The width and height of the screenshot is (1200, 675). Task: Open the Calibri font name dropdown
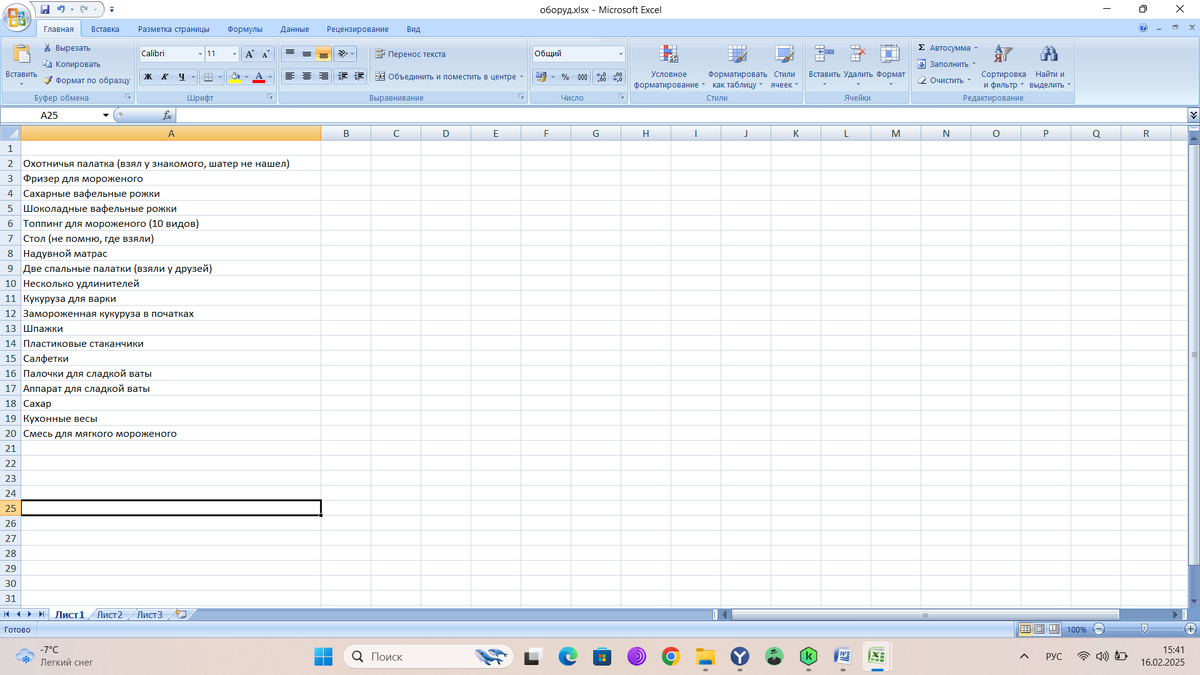coord(199,54)
